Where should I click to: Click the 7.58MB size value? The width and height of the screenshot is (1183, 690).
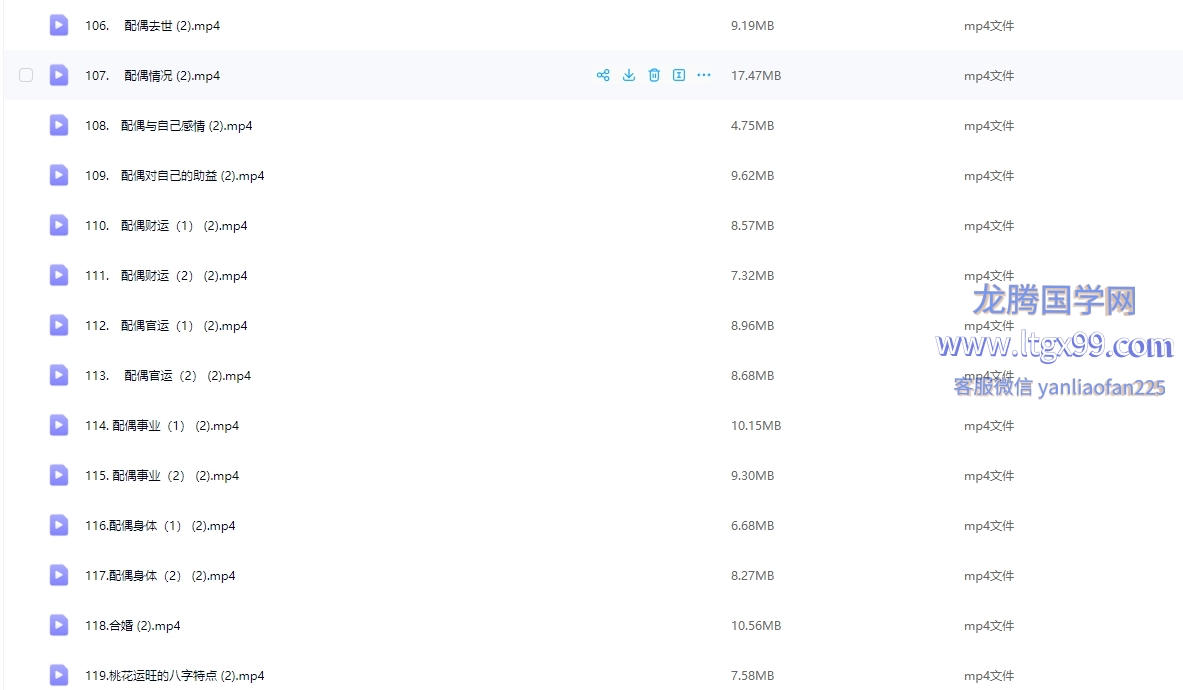[x=752, y=676]
